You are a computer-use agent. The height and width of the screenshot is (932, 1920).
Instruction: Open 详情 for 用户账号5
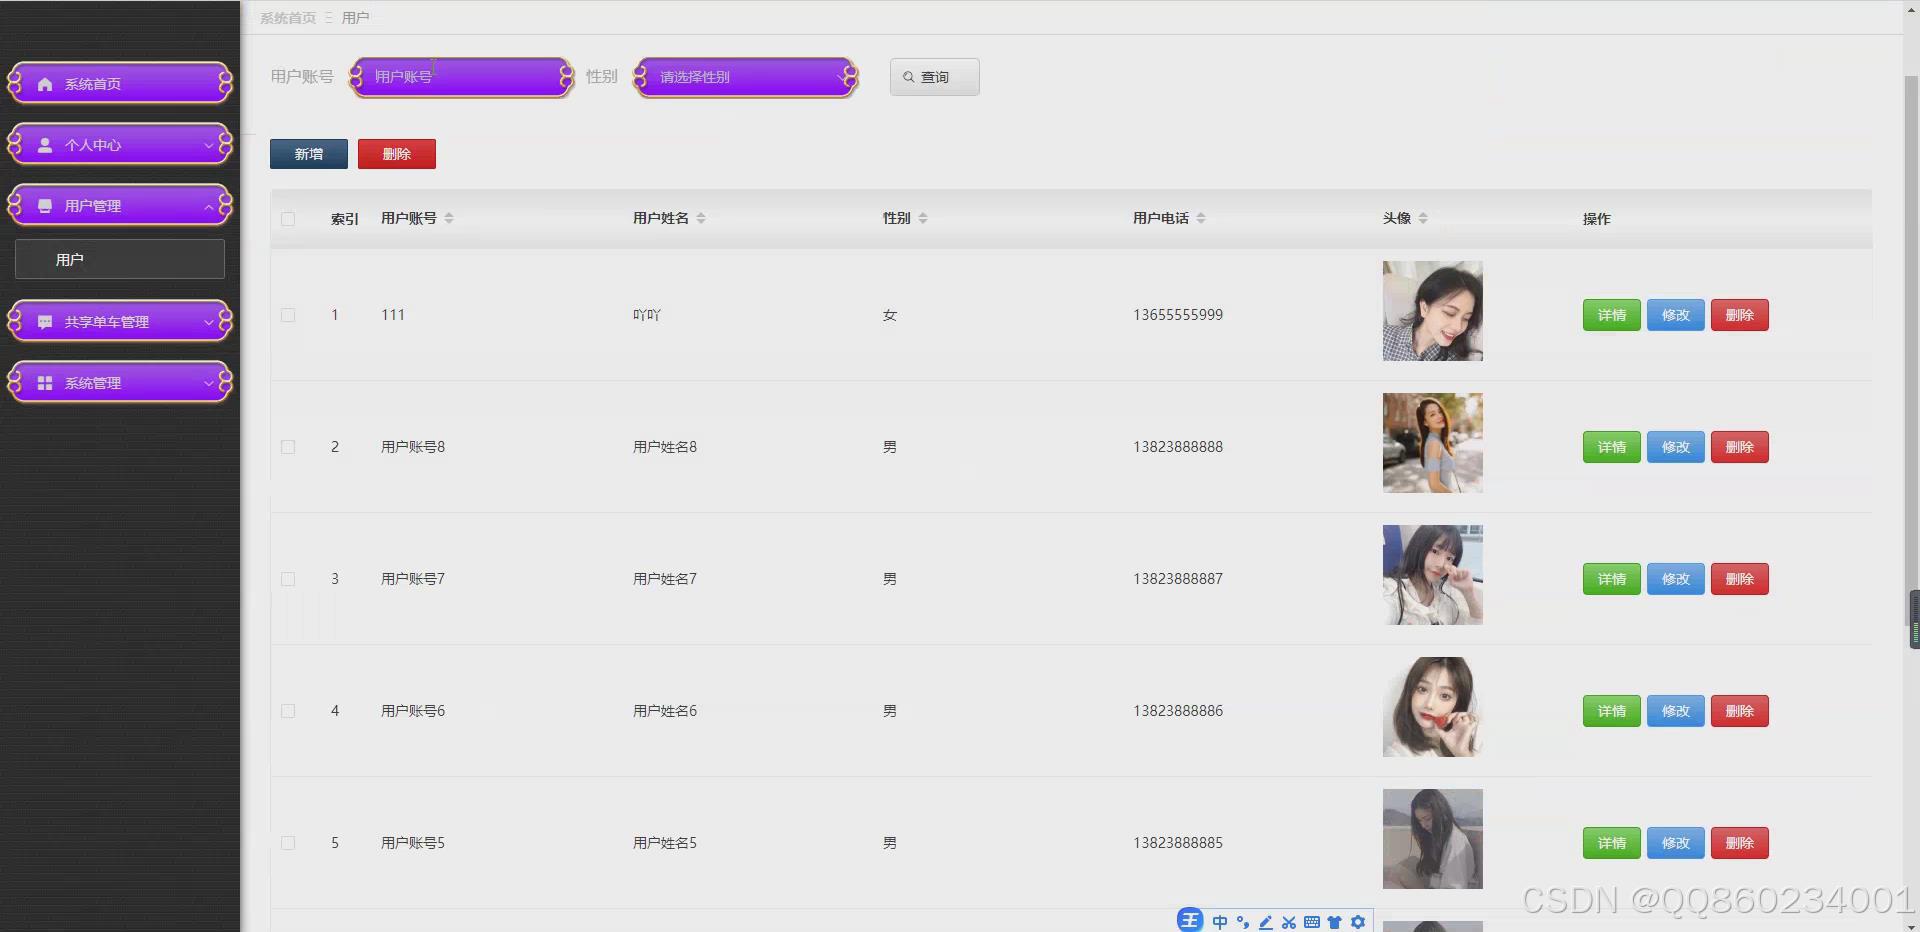[1612, 843]
